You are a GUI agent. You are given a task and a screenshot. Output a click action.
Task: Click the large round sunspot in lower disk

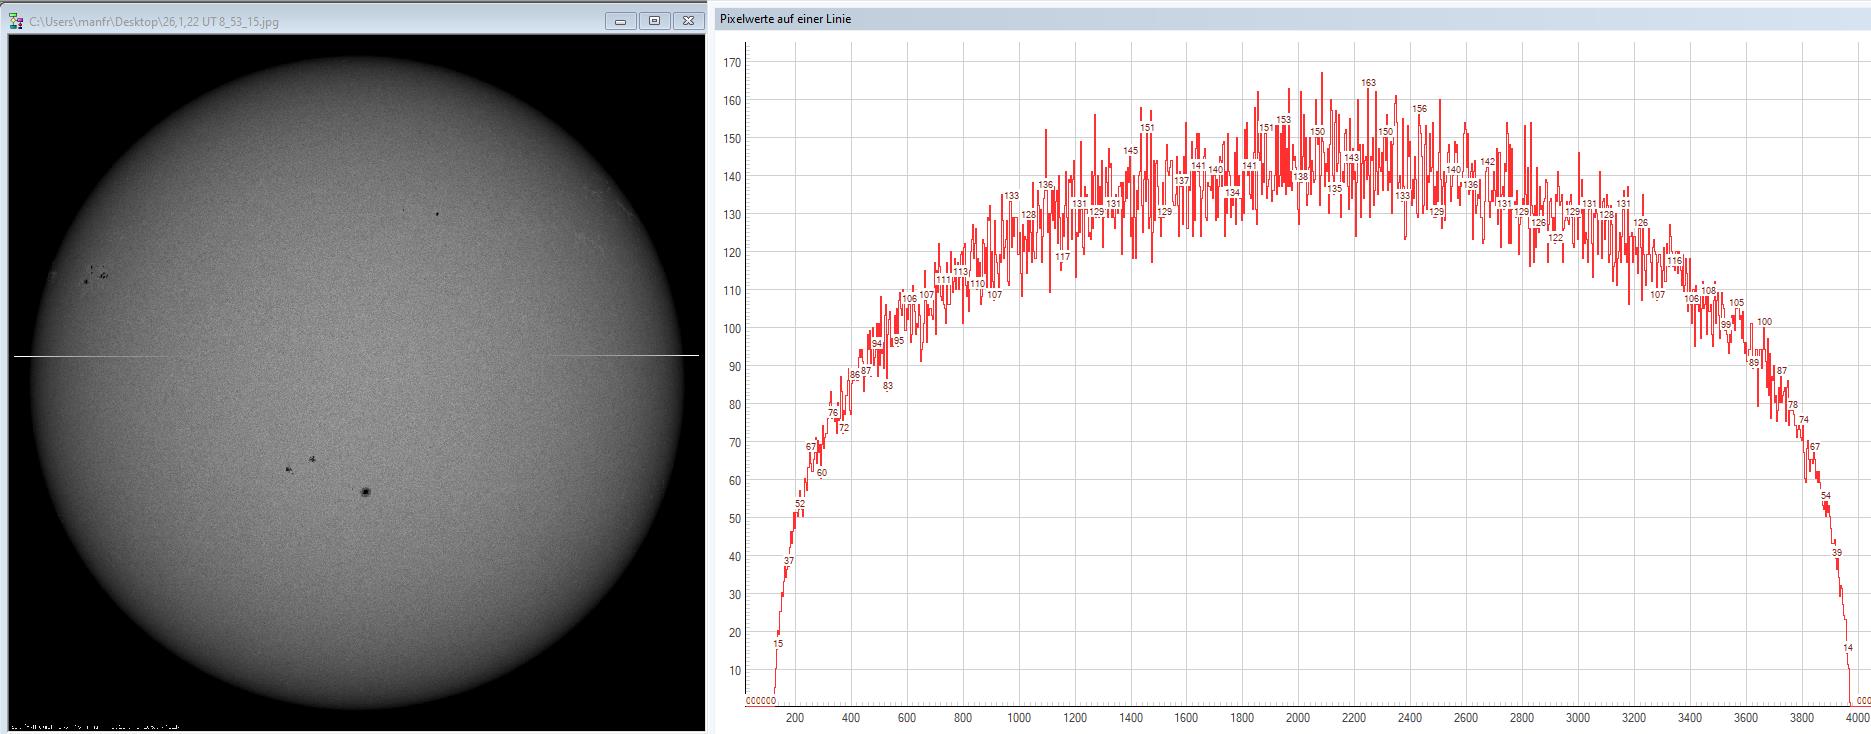[x=365, y=492]
